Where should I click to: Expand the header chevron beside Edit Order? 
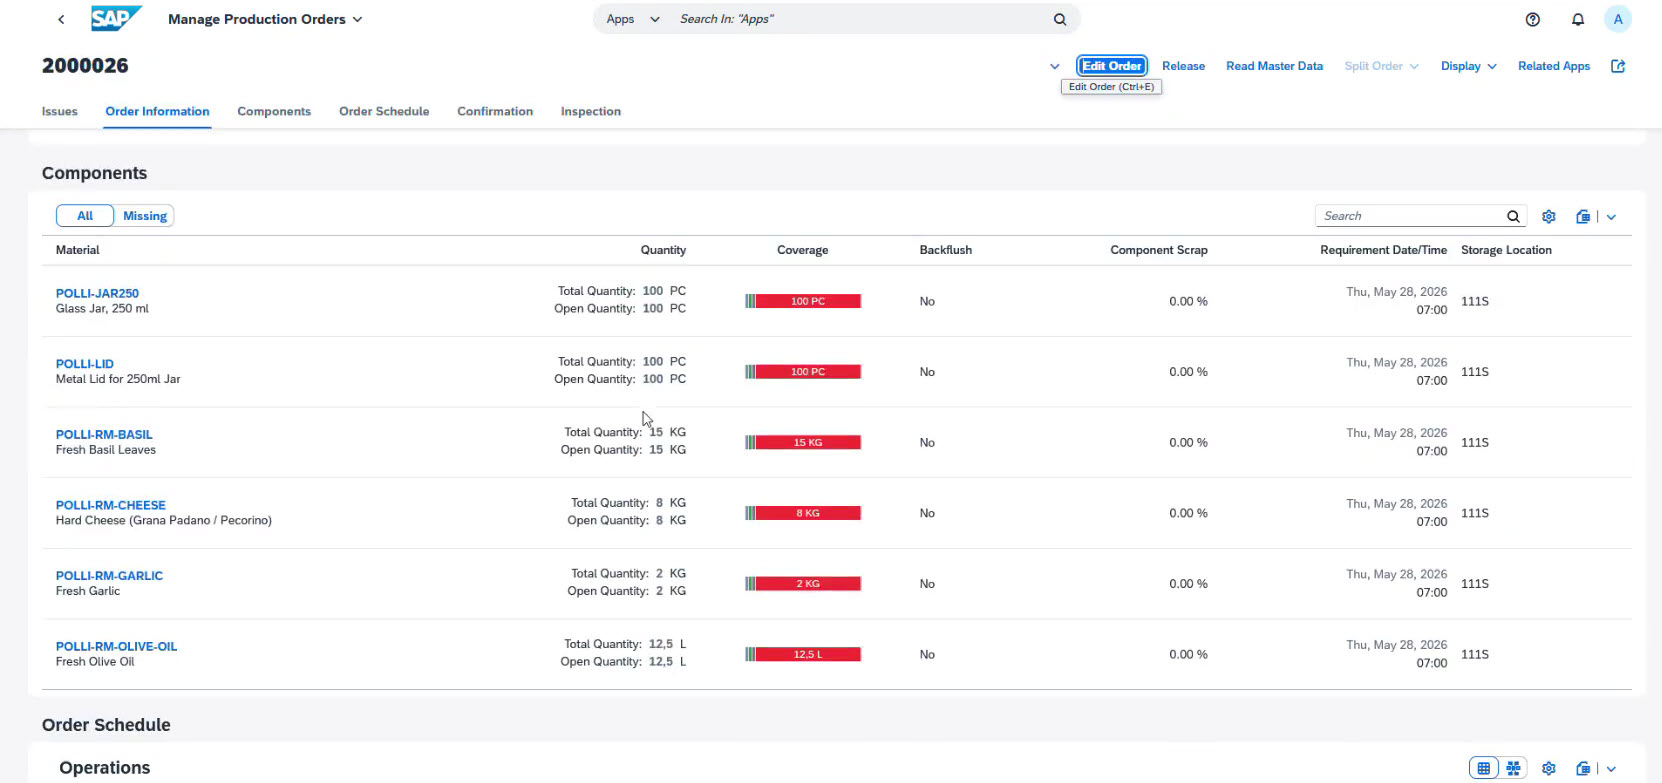pyautogui.click(x=1054, y=66)
